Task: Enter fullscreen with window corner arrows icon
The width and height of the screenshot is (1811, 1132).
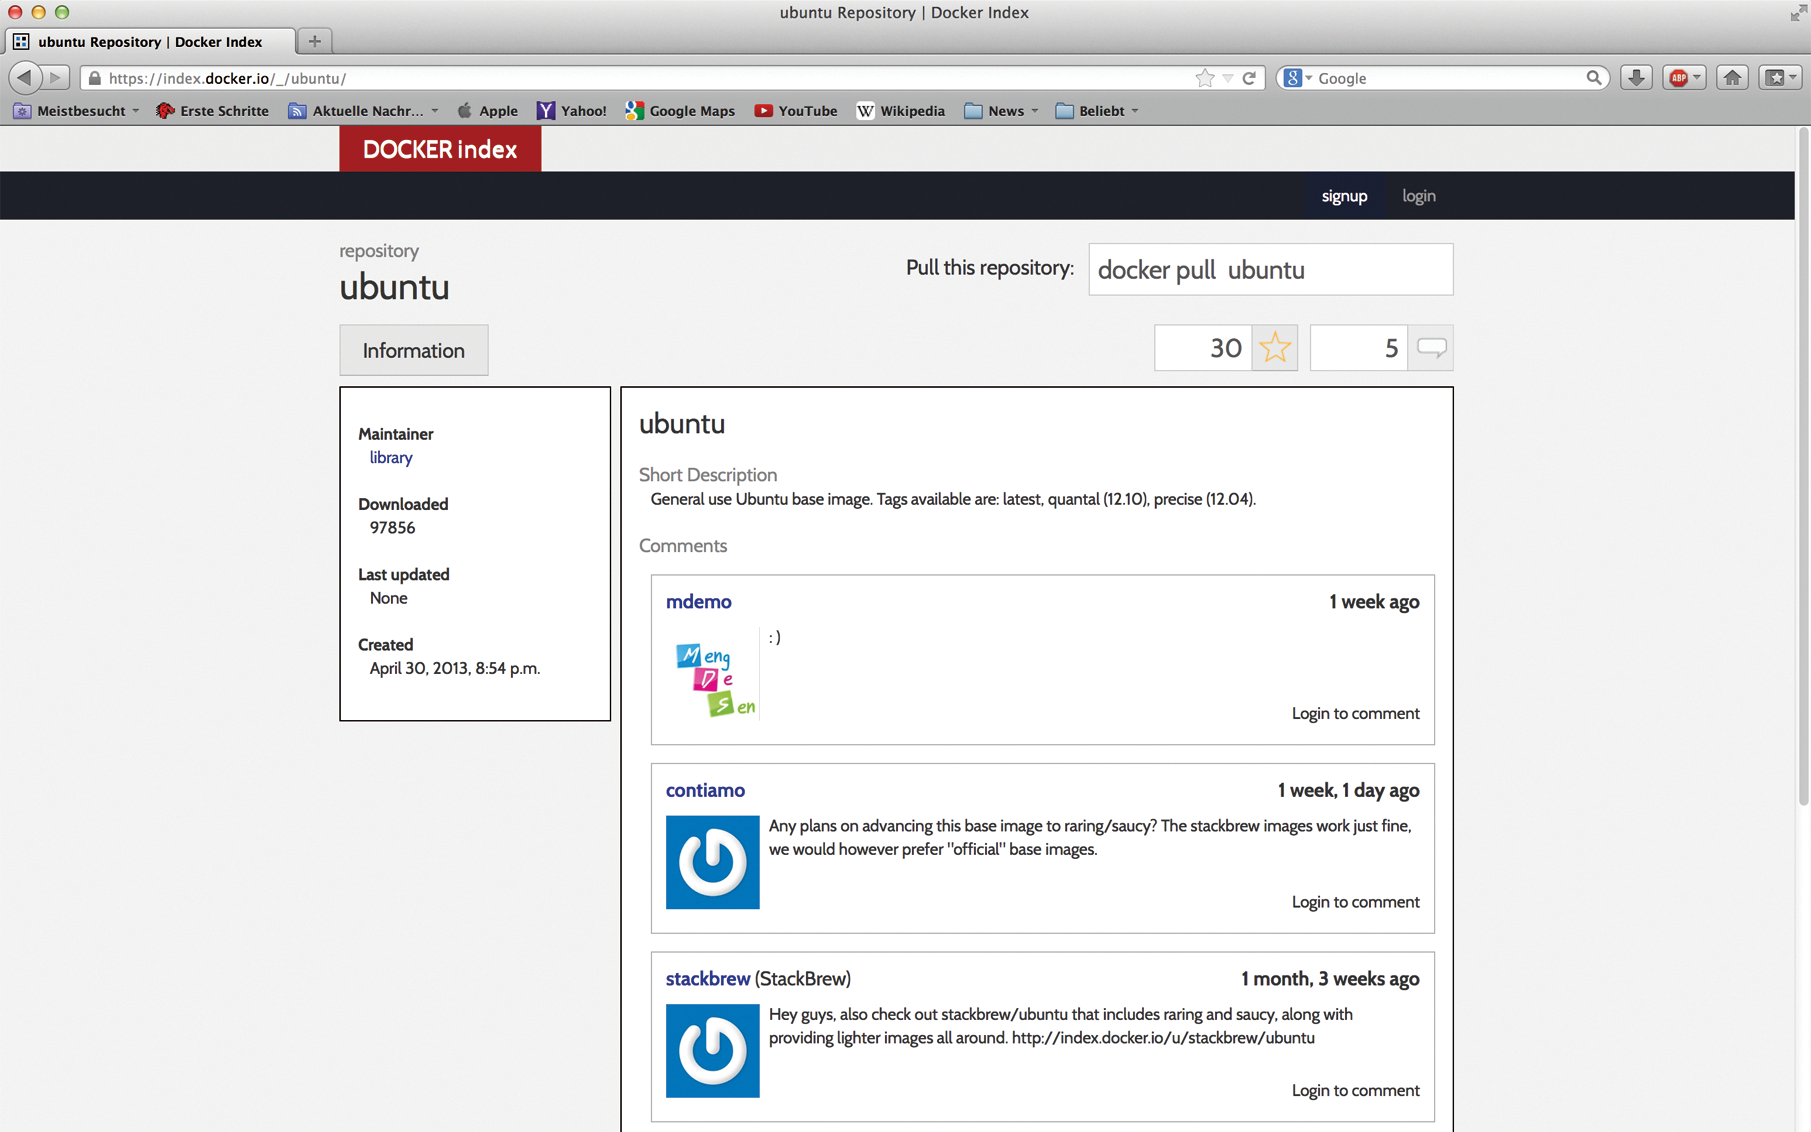Action: 1798,12
